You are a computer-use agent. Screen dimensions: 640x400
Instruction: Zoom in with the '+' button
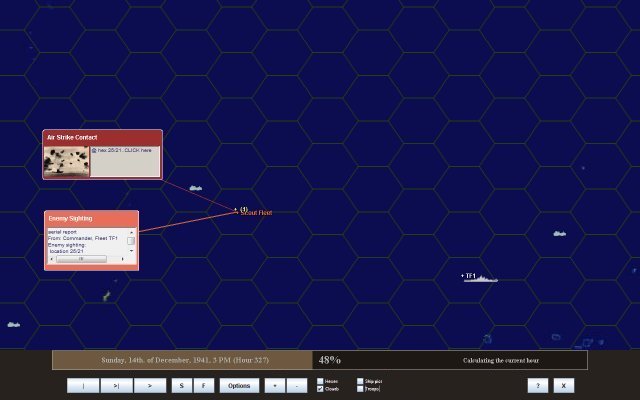click(x=274, y=385)
